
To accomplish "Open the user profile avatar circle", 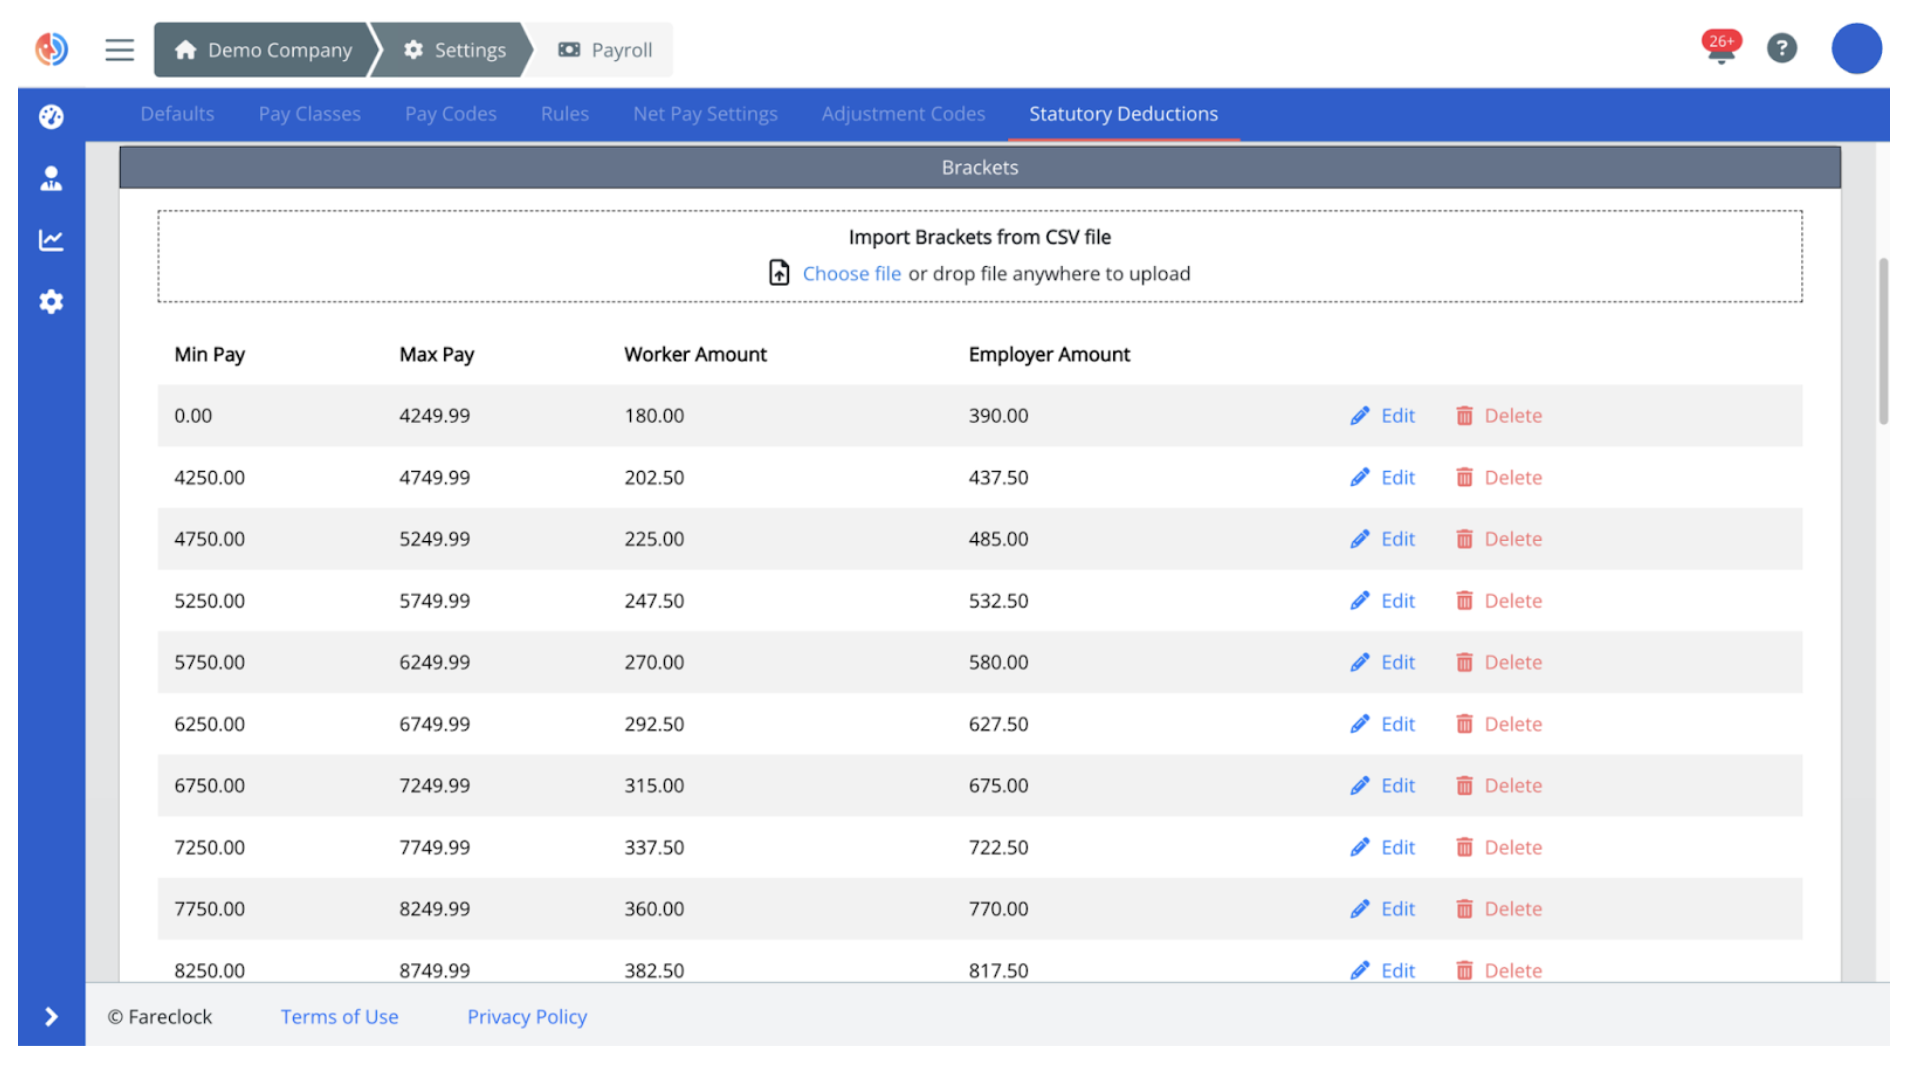I will point(1857,48).
